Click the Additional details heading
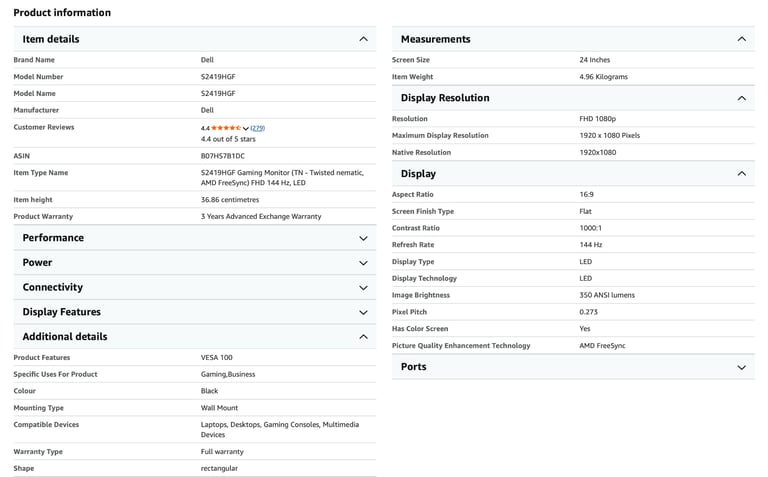Image resolution: width=768 pixels, height=477 pixels. pos(65,336)
